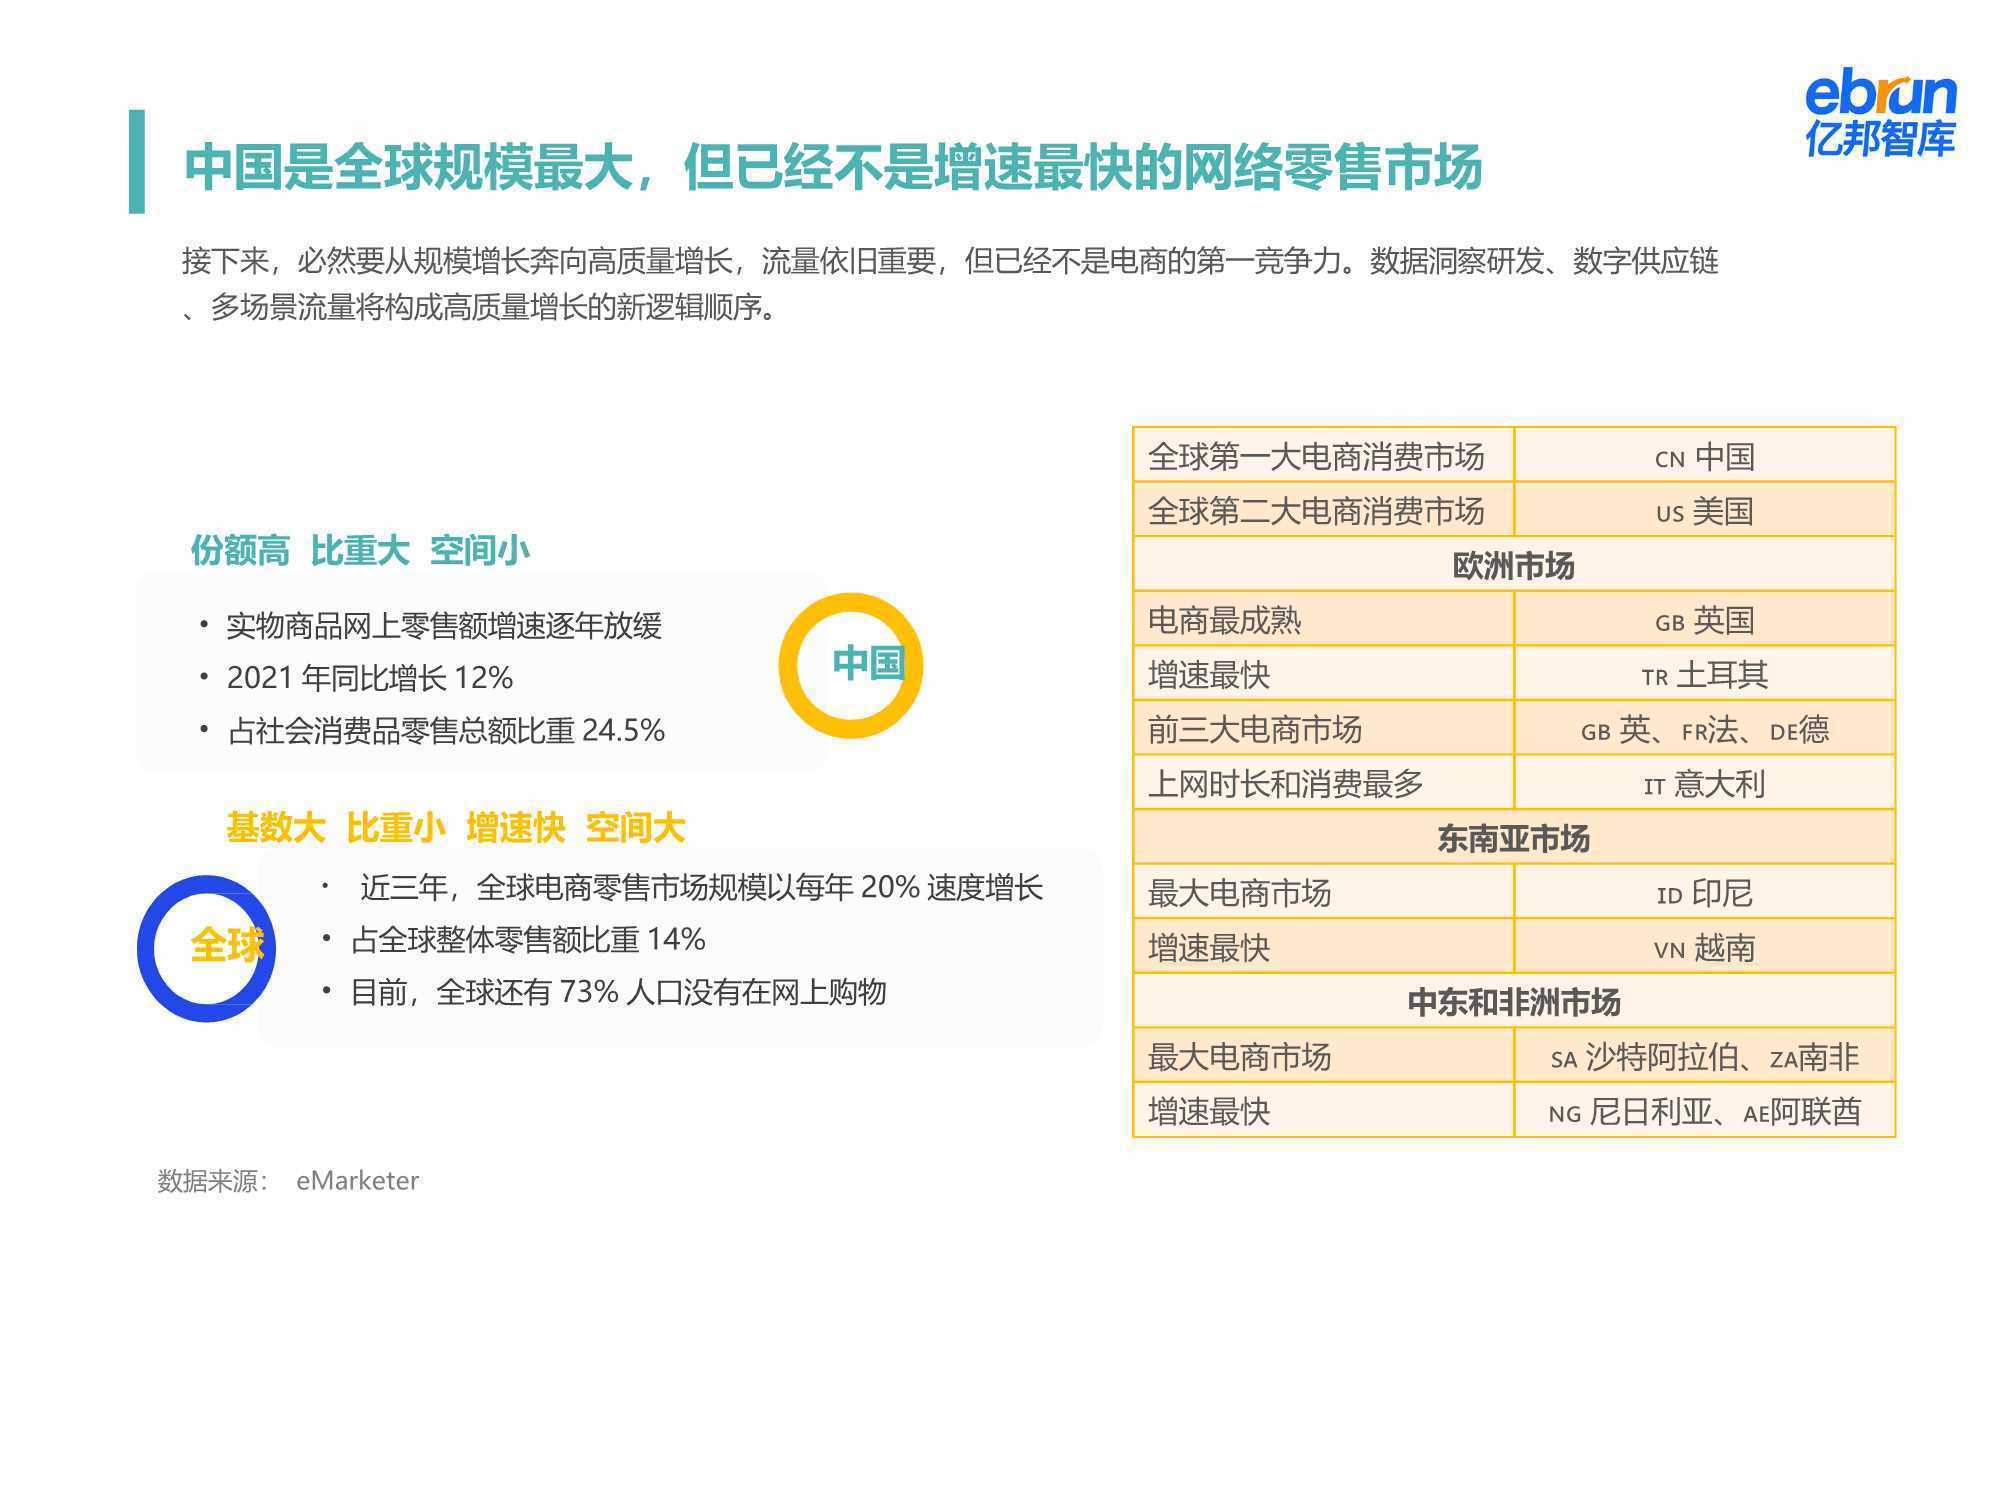The width and height of the screenshot is (2000, 1500).
Task: Click the bullet 2021 年同比增长 12%
Action: [370, 678]
